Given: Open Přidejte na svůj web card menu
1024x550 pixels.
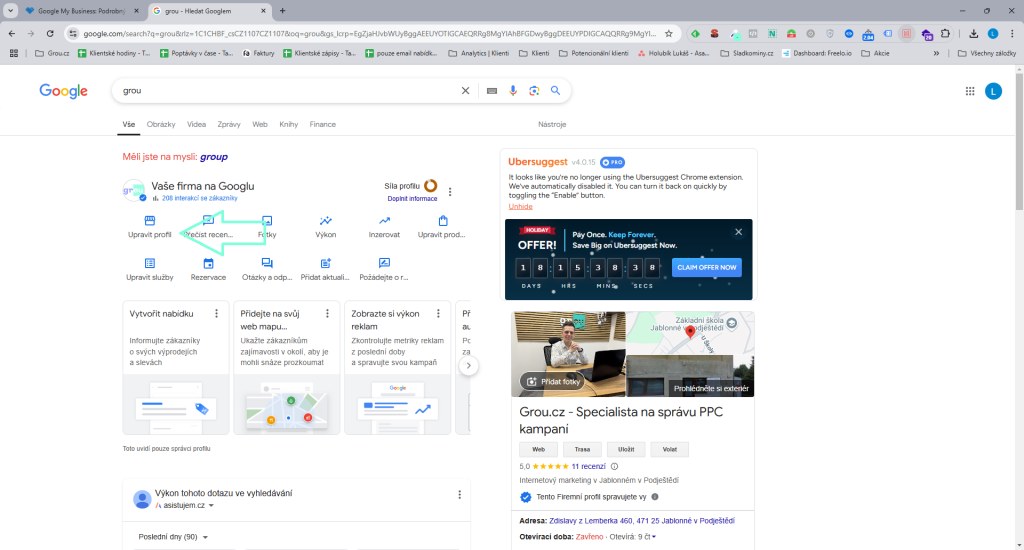Looking at the screenshot, I should (x=328, y=314).
